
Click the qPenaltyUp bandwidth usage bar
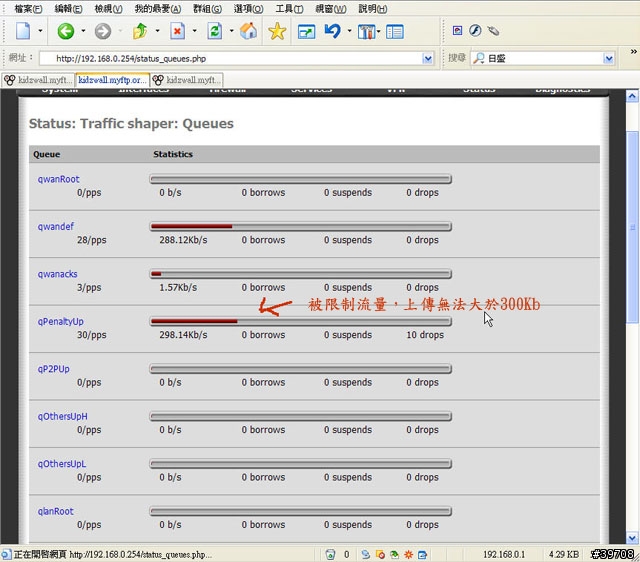300,321
